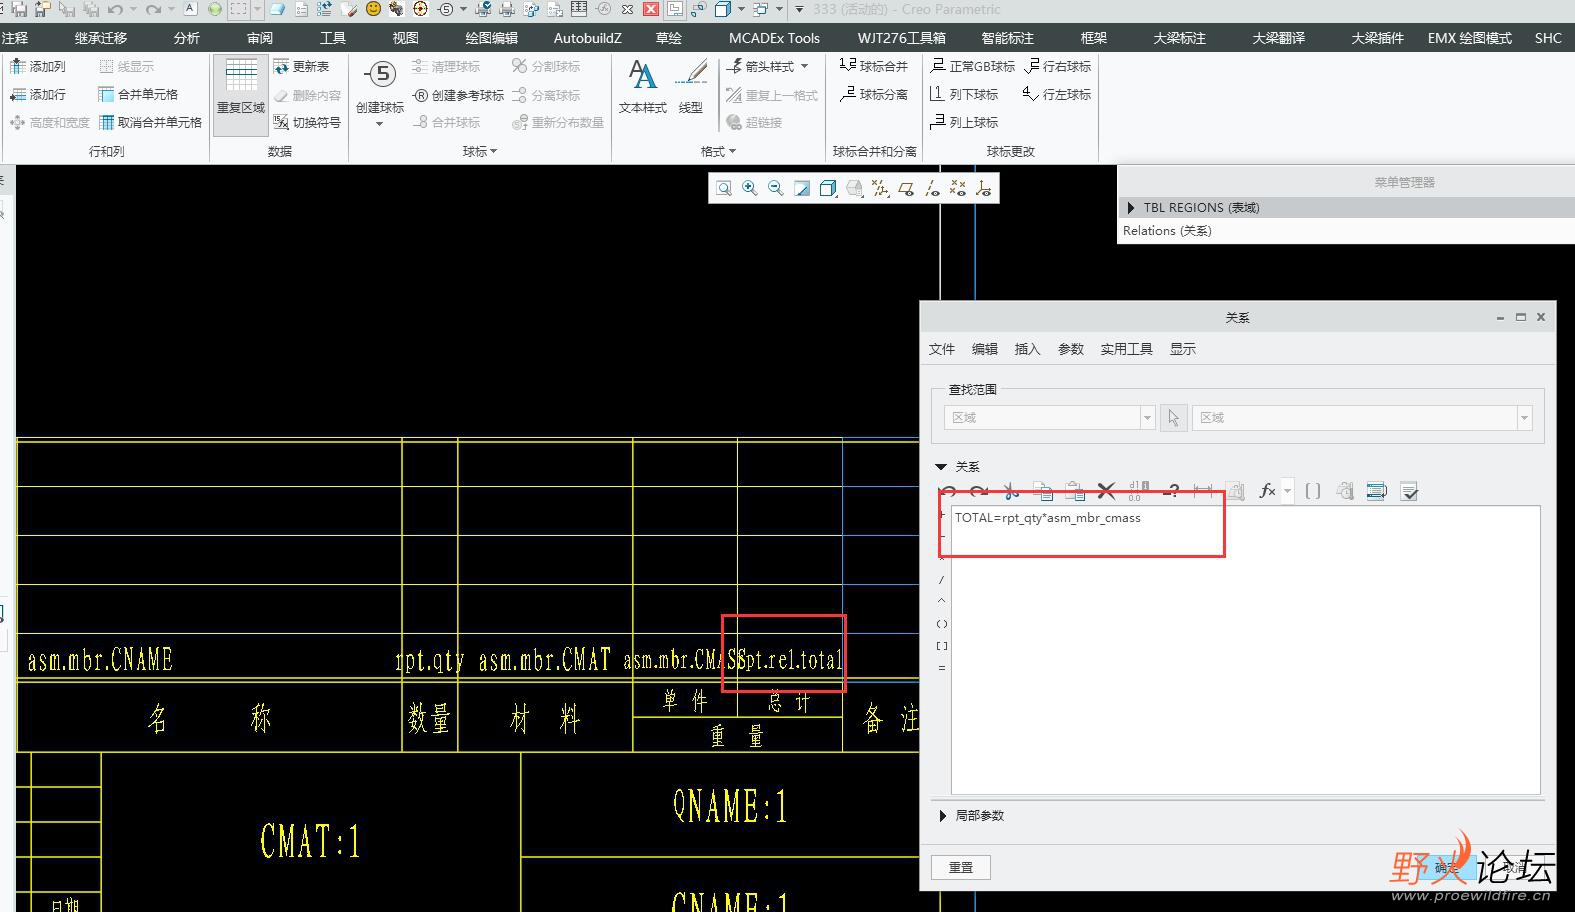Click 正常GB球标
Viewport: 1575px width, 912px height.
tap(972, 66)
